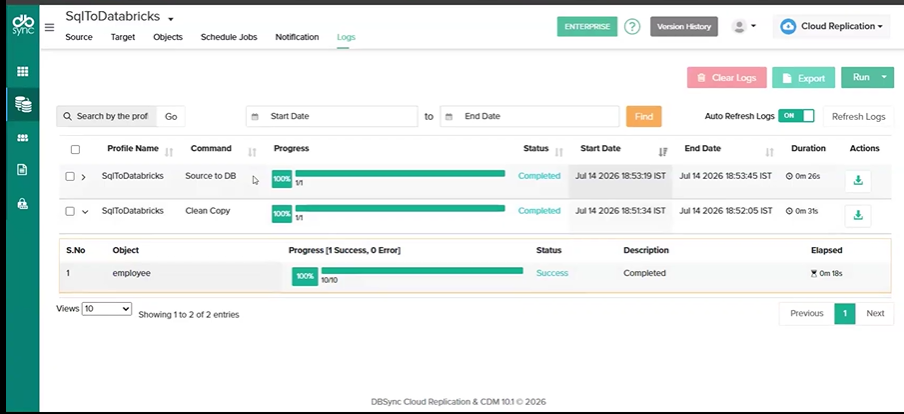
Task: Click the Clean Copy progress bar
Action: coord(400,208)
